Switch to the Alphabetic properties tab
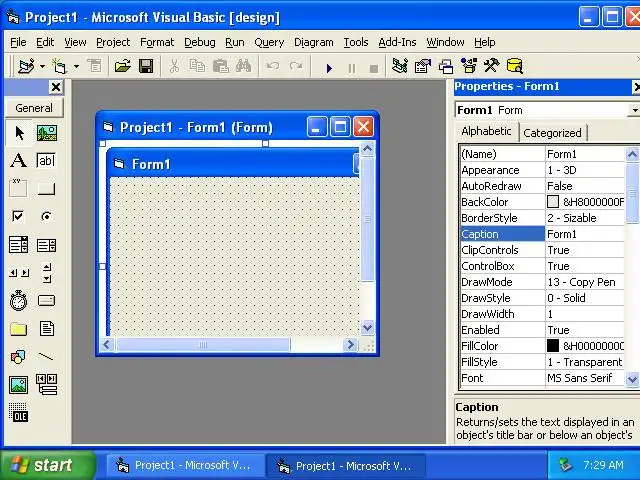Screen dimensions: 640x480 point(486,131)
